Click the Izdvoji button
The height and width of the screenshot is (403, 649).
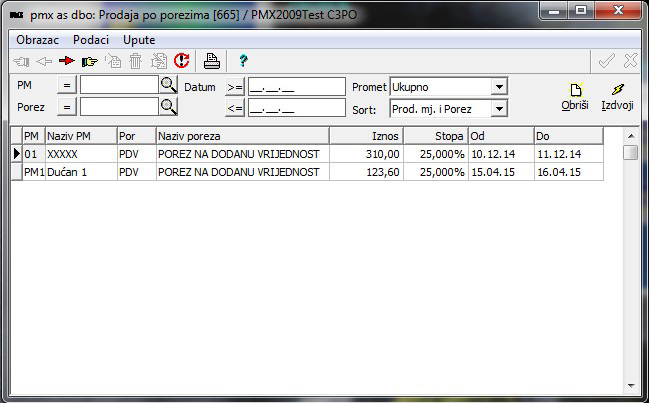618,97
